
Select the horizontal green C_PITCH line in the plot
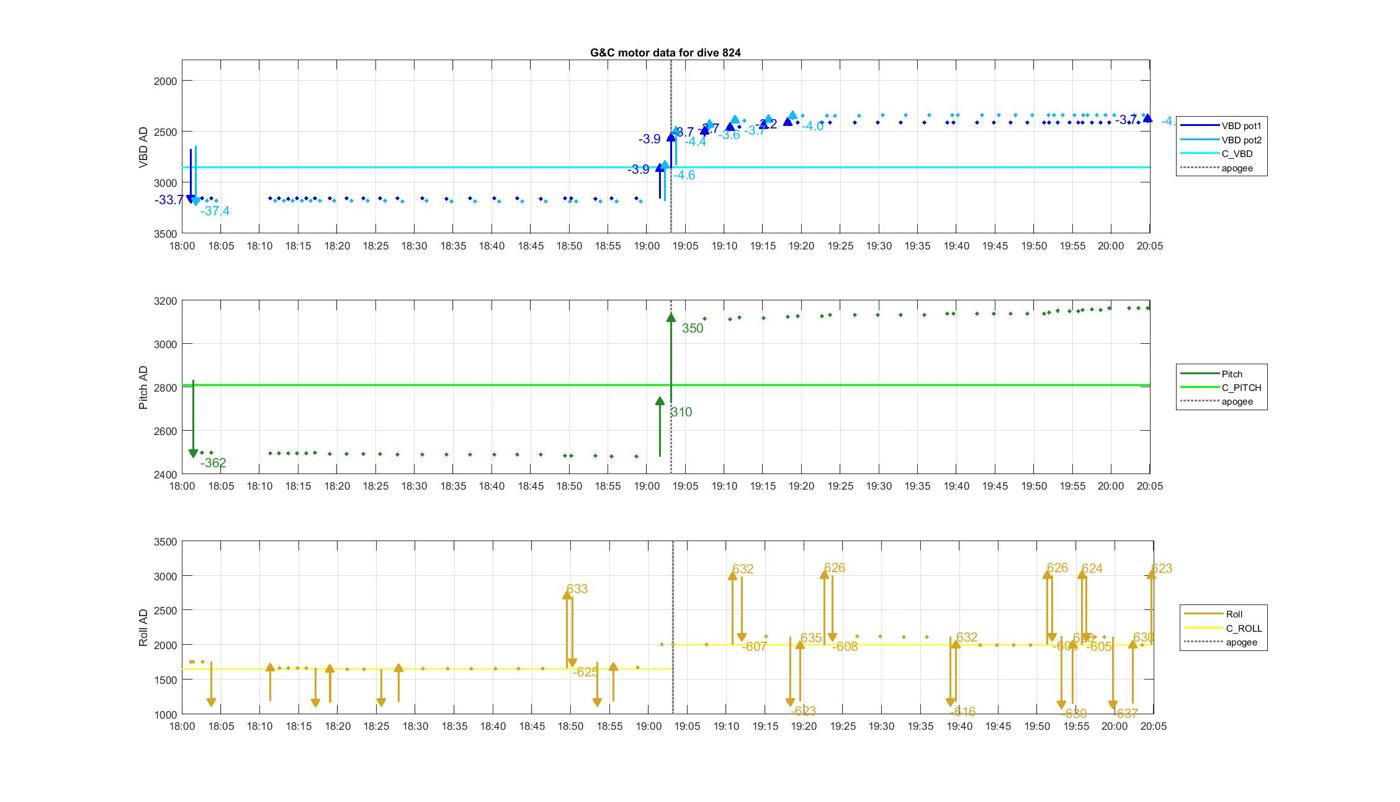point(666,385)
